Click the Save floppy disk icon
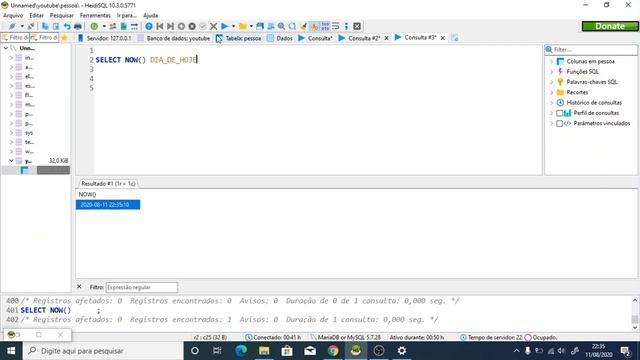The width and height of the screenshot is (640, 360). tap(260, 26)
